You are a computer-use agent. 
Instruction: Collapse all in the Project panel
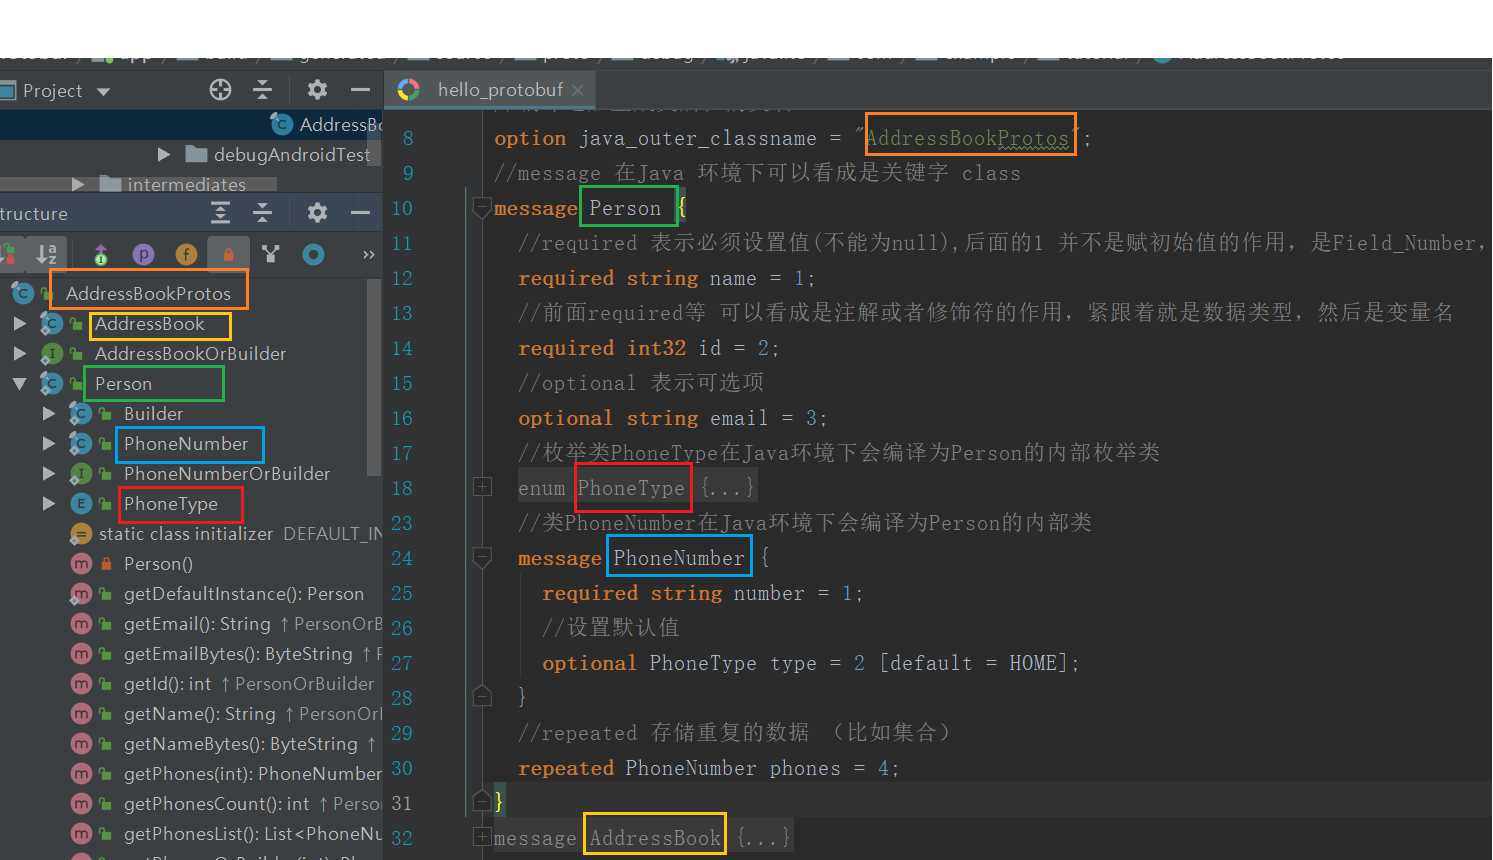(263, 90)
